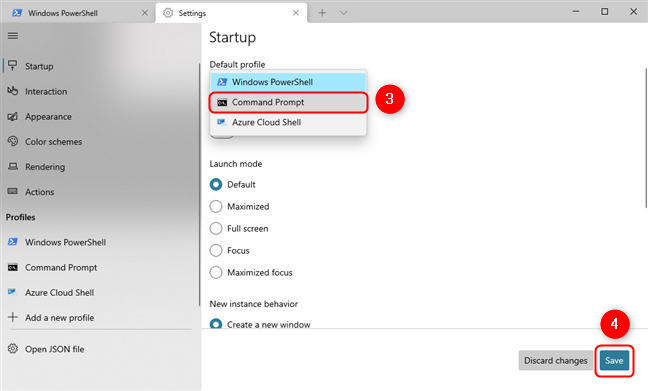This screenshot has width=648, height=391.
Task: Choose Full screen launch mode
Action: coord(216,228)
